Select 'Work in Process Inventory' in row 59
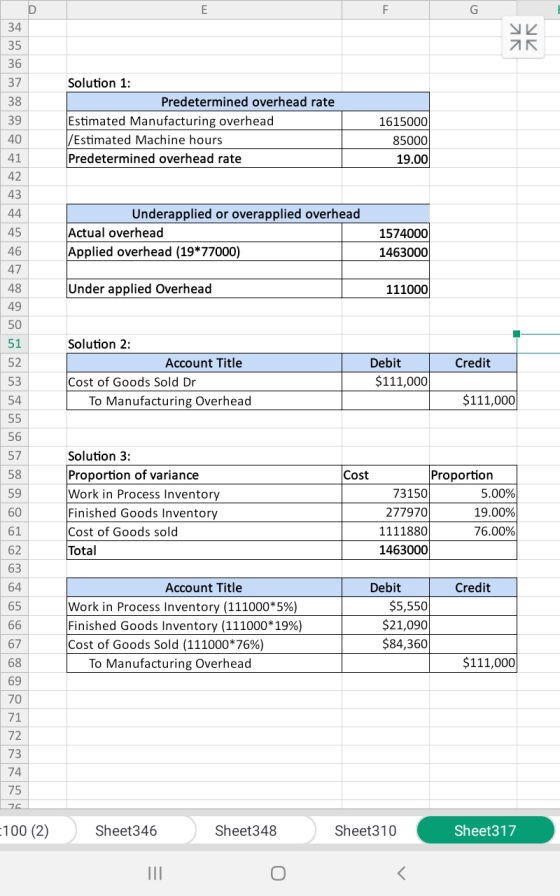This screenshot has width=560, height=896. [x=204, y=494]
